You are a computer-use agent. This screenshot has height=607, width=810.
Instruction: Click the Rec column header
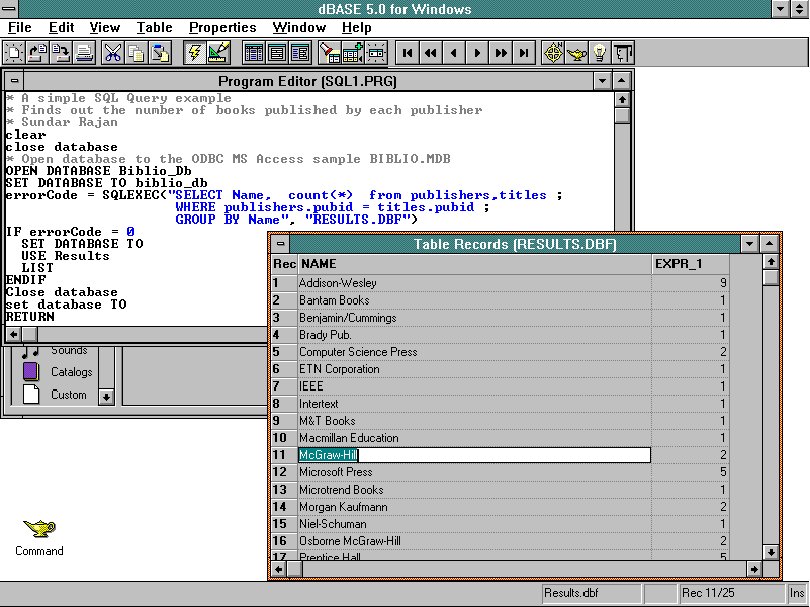point(285,264)
